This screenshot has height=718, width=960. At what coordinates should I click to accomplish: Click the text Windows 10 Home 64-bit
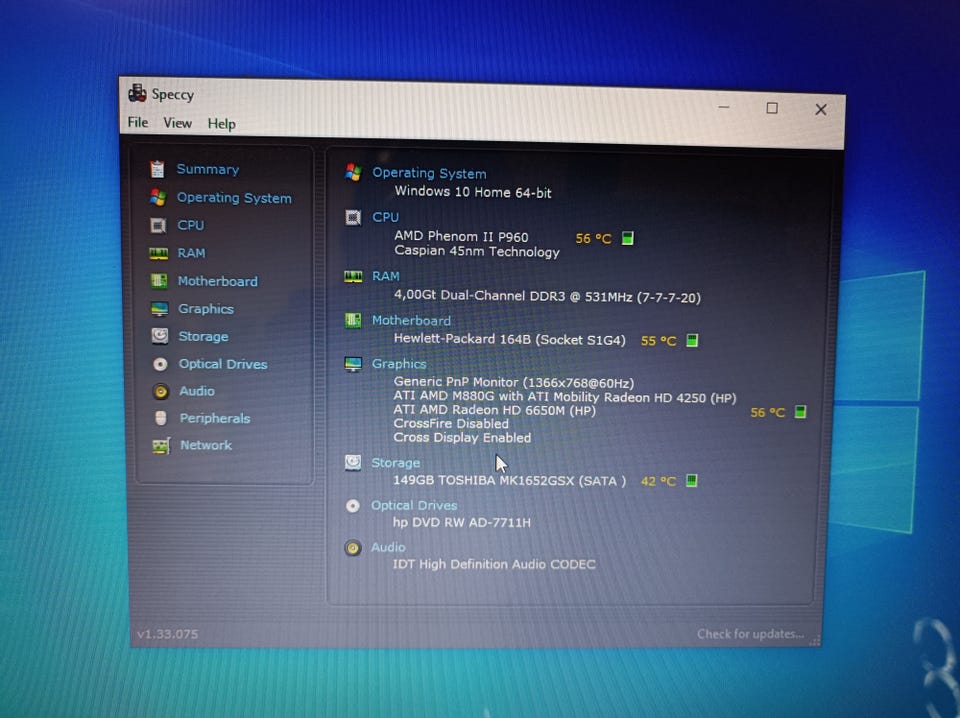pos(473,192)
